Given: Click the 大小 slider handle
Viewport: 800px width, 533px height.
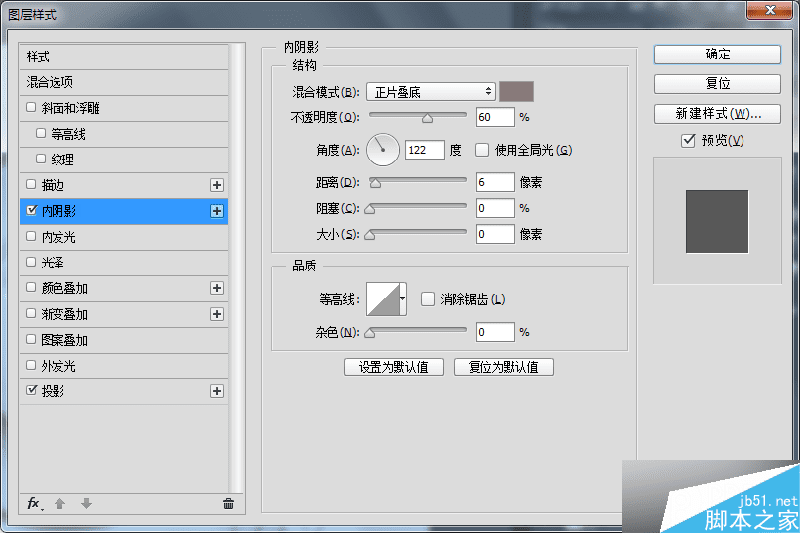Looking at the screenshot, I should coord(370,235).
